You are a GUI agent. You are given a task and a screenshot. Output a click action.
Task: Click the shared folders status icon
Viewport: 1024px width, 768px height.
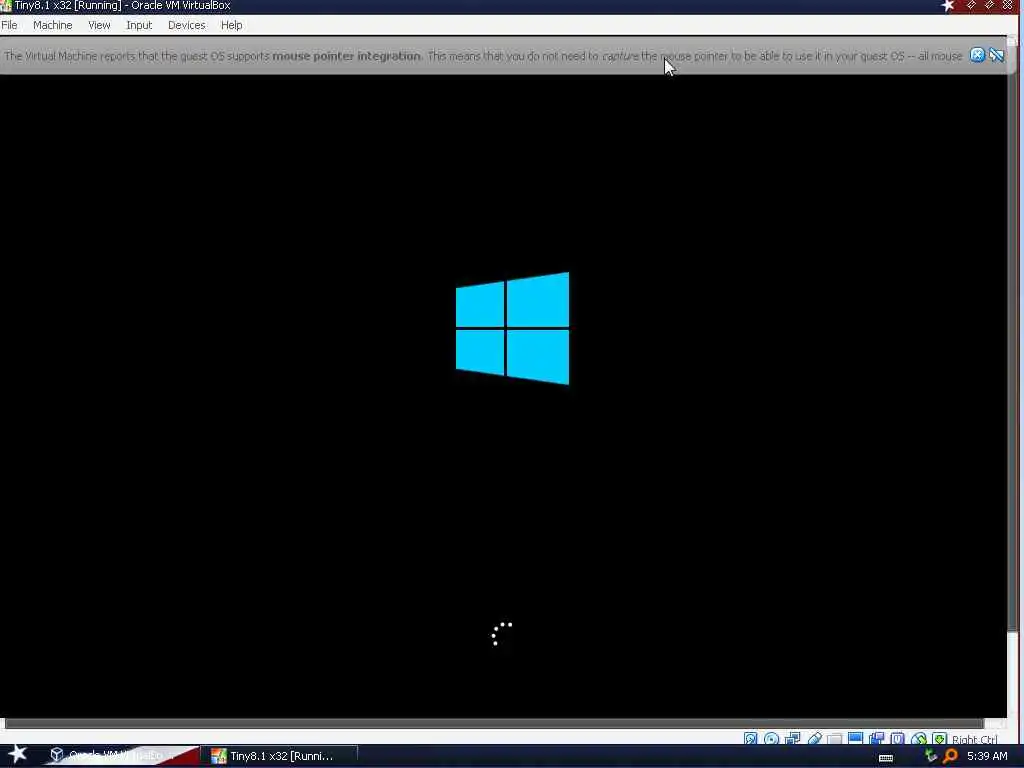click(835, 739)
